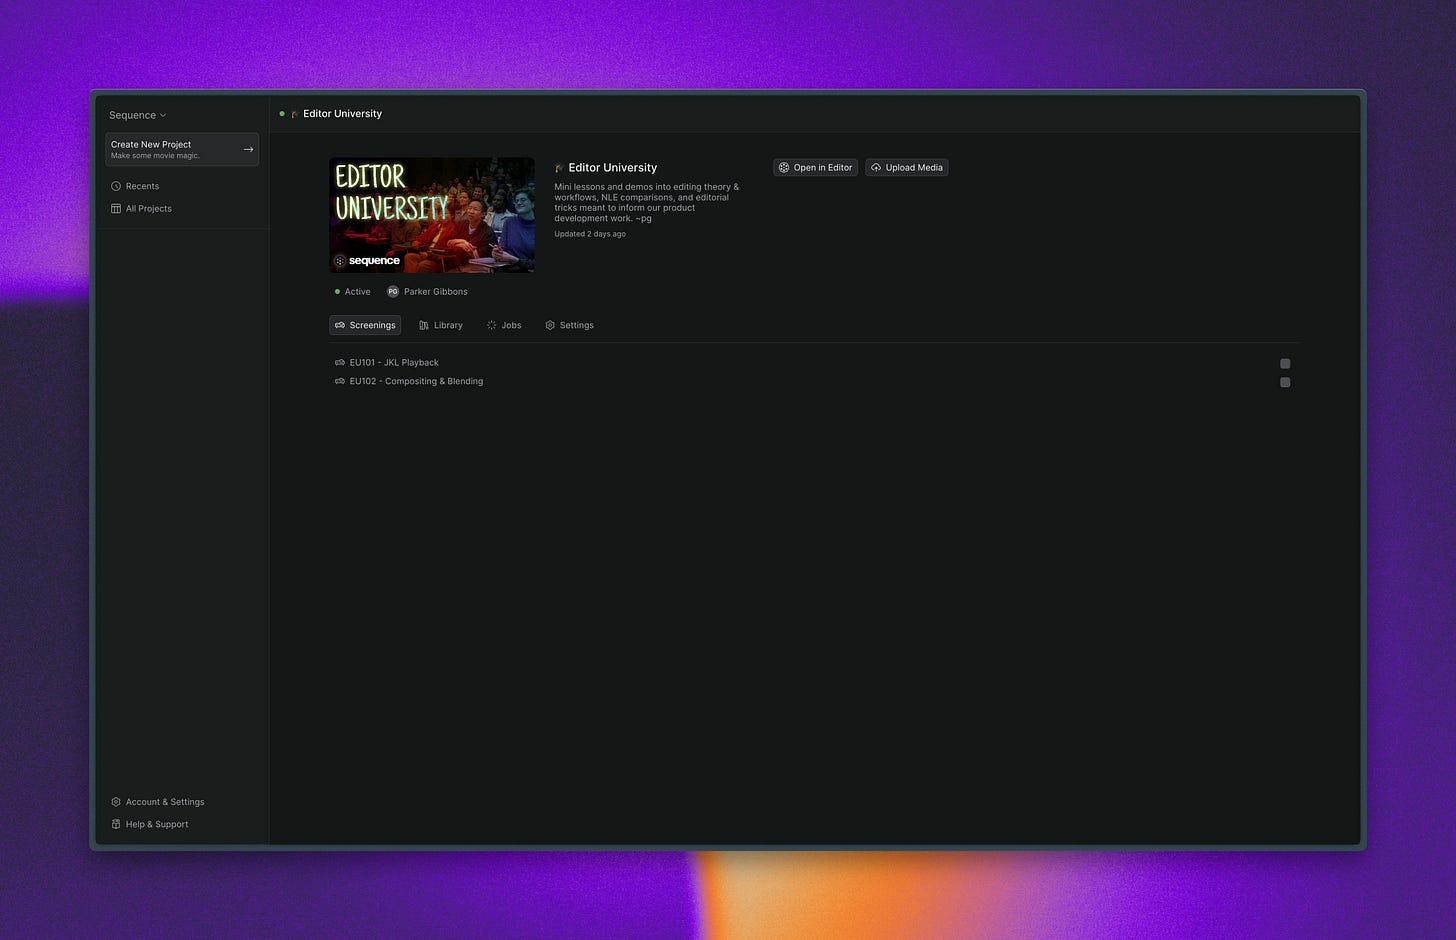The image size is (1456, 940).
Task: Click the Screenings tab glasses icon
Action: pyautogui.click(x=340, y=325)
